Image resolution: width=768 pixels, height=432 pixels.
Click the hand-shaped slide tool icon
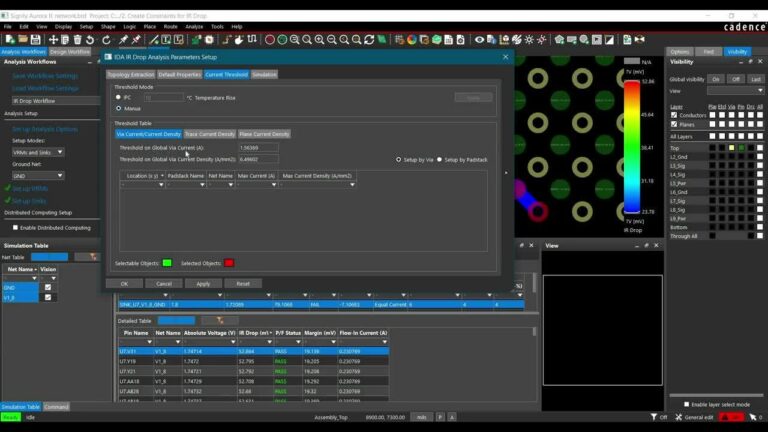click(239, 40)
